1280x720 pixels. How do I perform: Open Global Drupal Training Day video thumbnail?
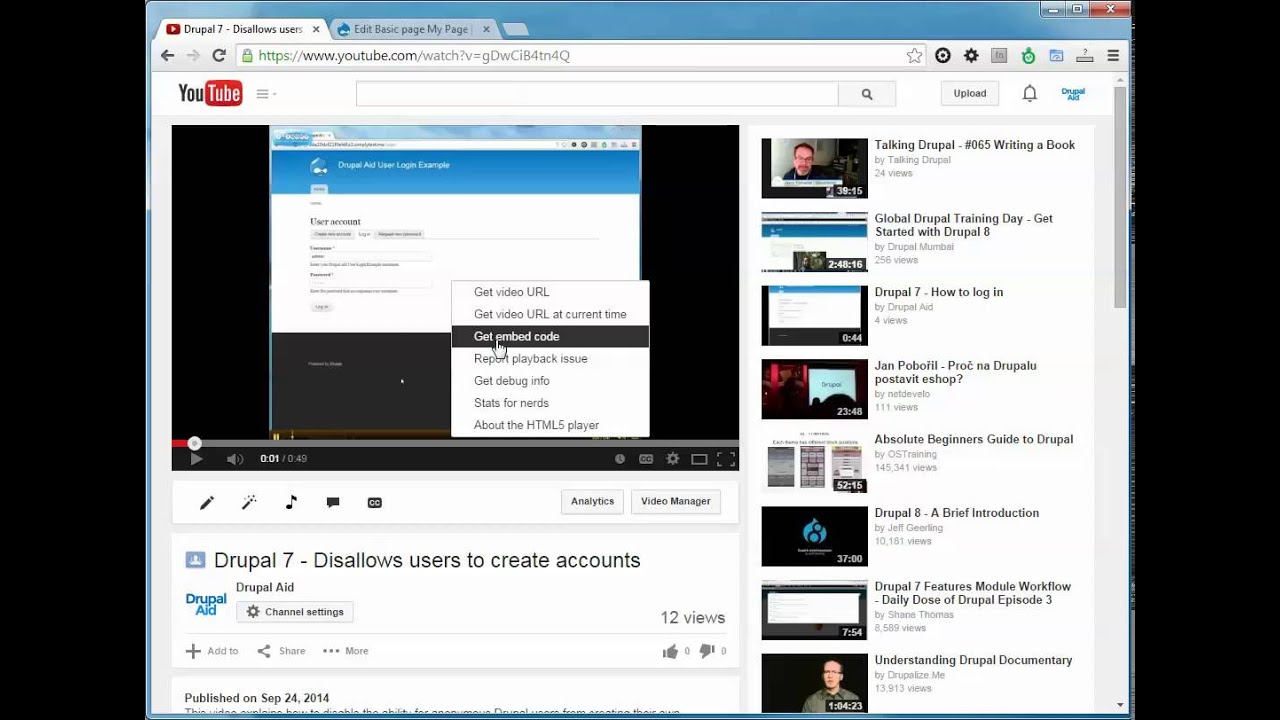click(x=814, y=242)
